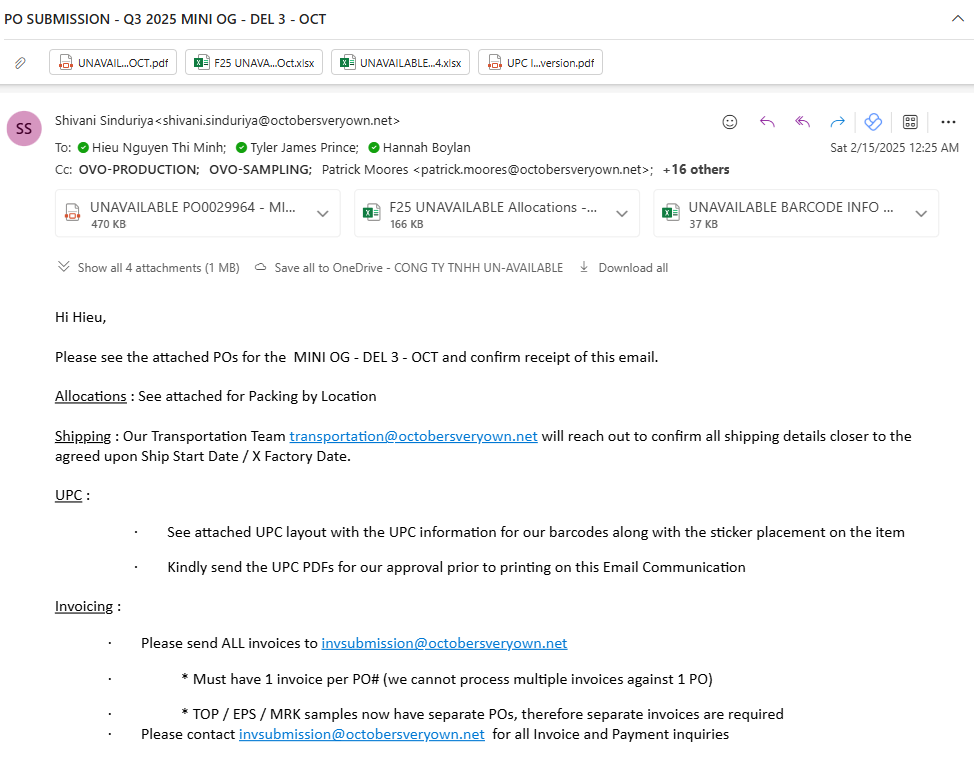
Task: Collapse the conversation header with top chevron
Action: pyautogui.click(x=958, y=19)
